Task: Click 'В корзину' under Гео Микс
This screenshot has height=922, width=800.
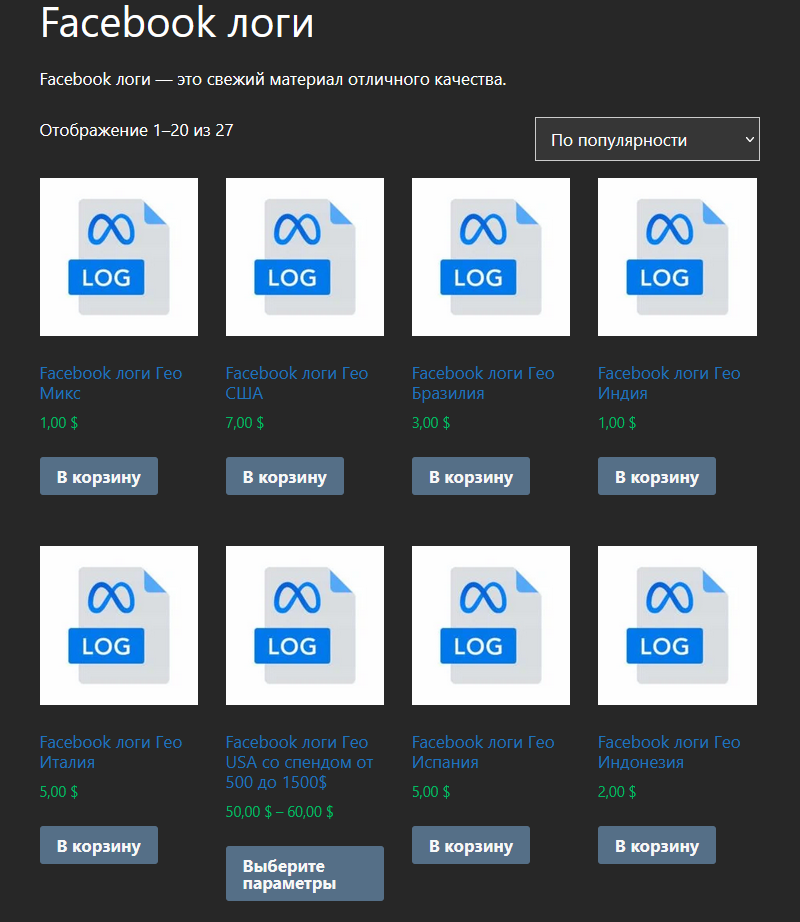Action: pos(99,476)
